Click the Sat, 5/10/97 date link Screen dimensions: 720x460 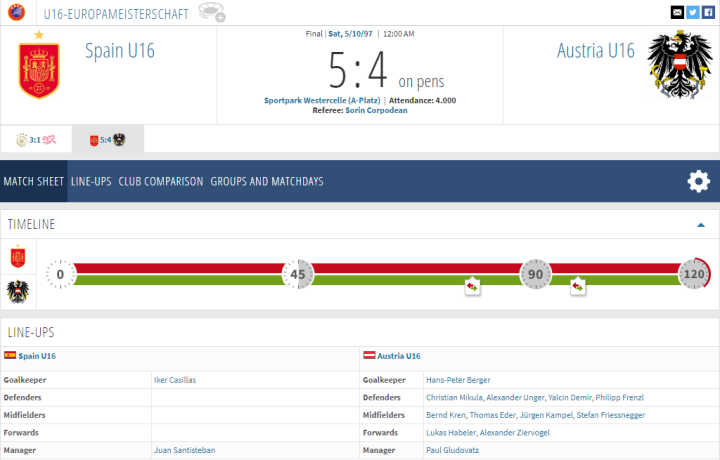coord(351,33)
